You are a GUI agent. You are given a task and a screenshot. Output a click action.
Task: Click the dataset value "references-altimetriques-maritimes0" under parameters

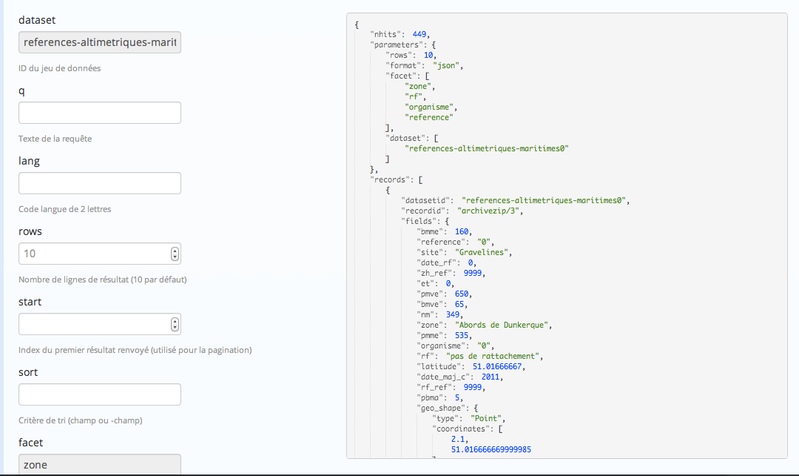coord(487,148)
